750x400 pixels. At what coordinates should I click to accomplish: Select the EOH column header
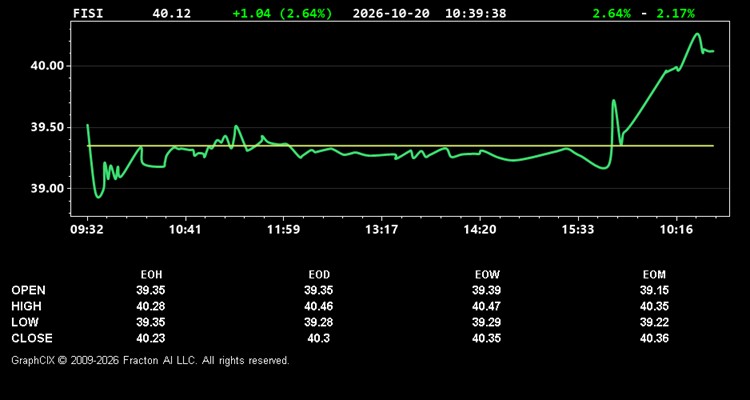tap(151, 275)
